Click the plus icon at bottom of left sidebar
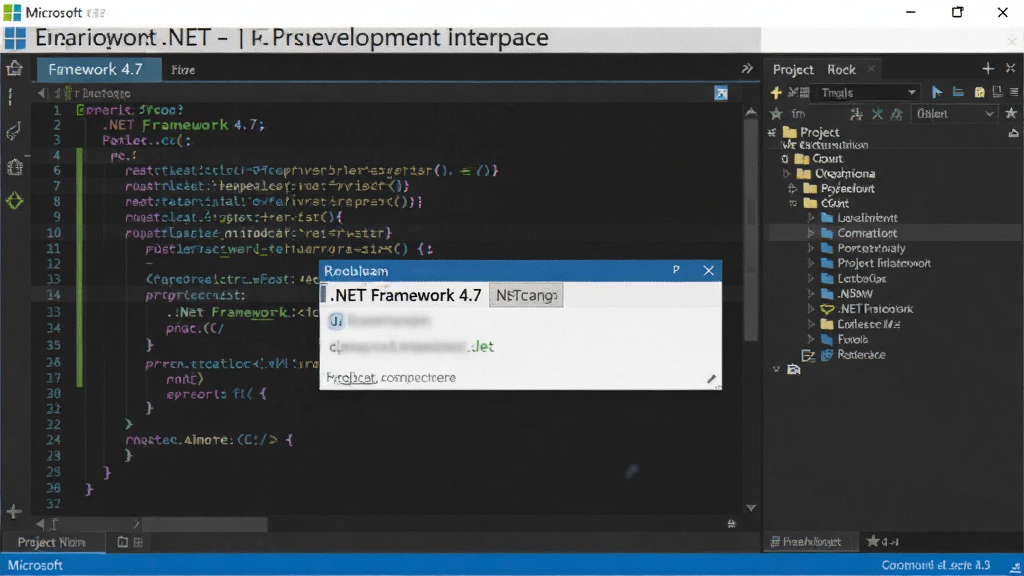The height and width of the screenshot is (576, 1024). (14, 511)
